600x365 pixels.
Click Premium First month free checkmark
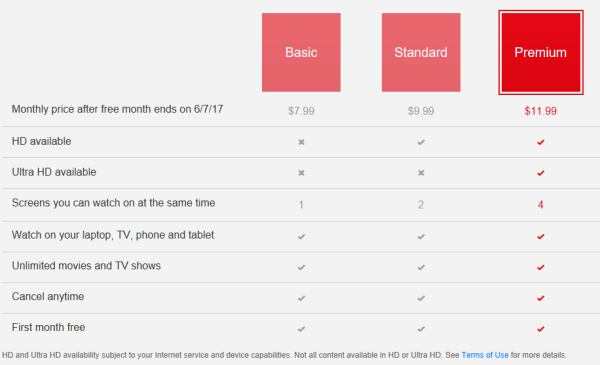point(541,329)
